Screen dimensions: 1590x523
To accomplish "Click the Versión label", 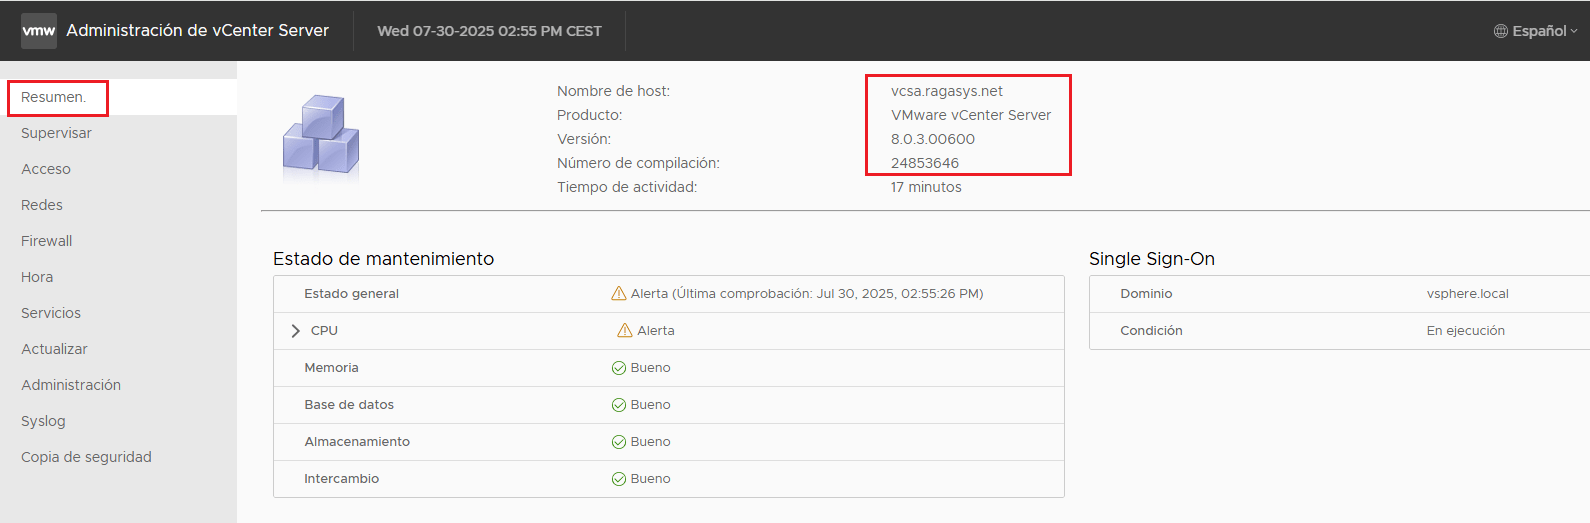I will (x=584, y=139).
